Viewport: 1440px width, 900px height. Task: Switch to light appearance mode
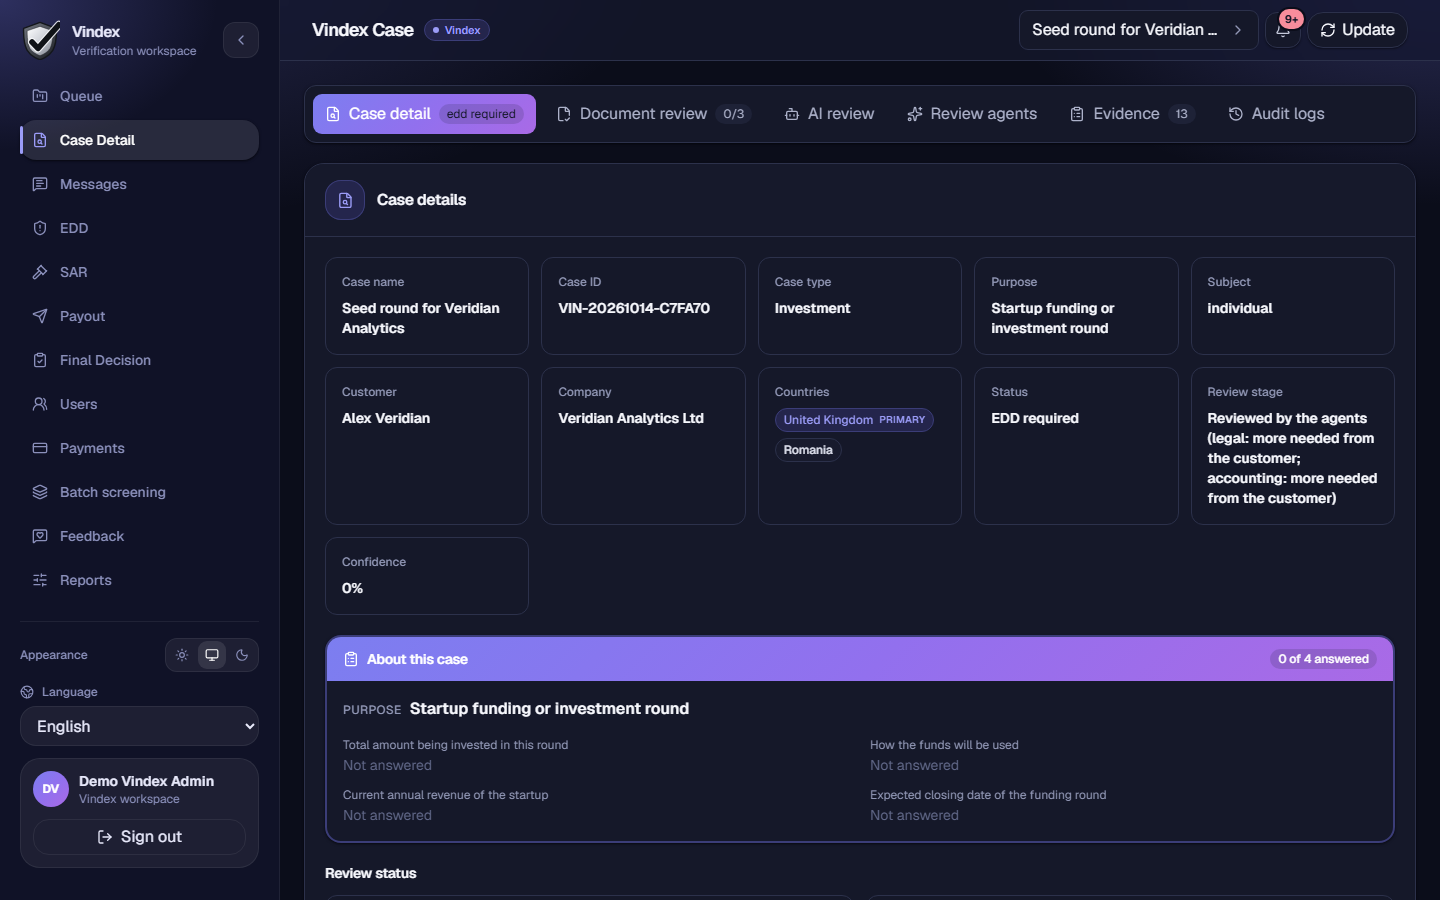coord(182,655)
